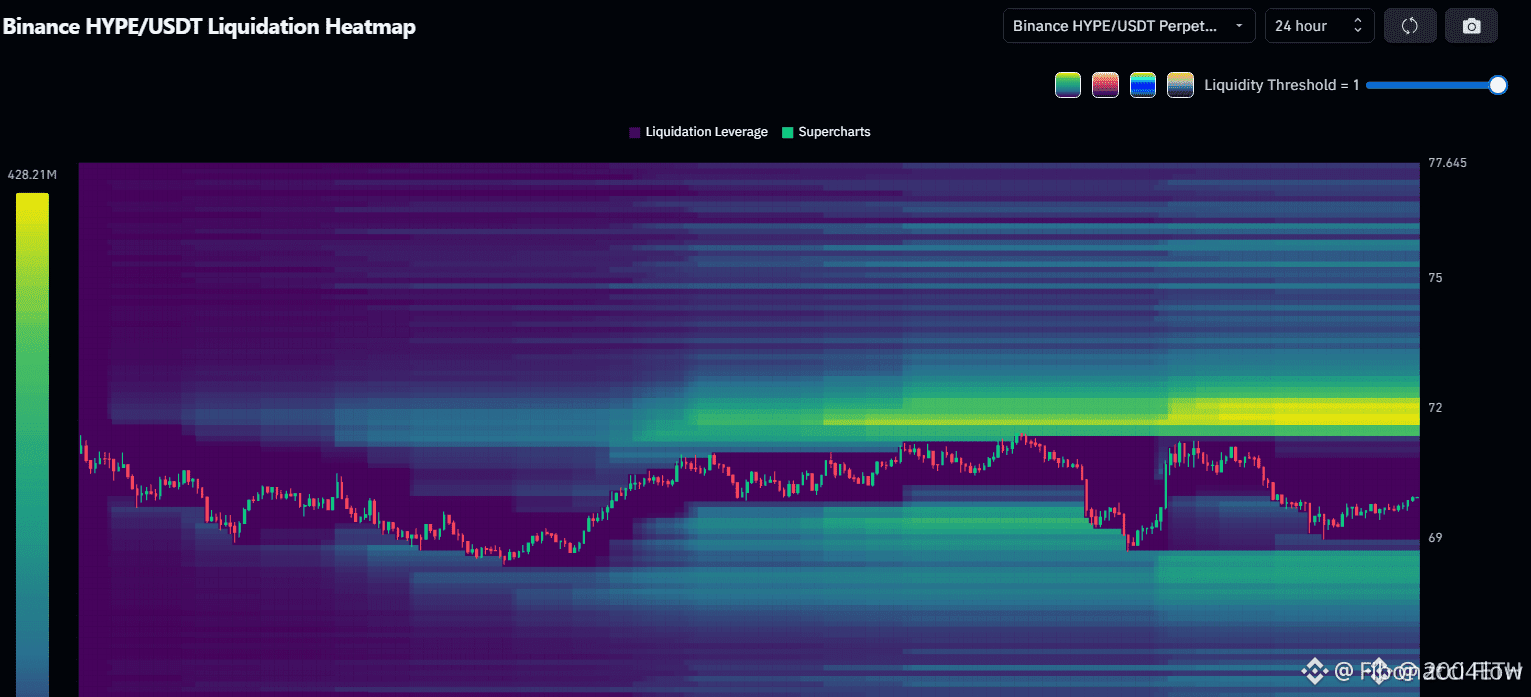Screen dimensions: 1531x697
Task: Click the vertical color scale gradient bar
Action: (x=32, y=445)
